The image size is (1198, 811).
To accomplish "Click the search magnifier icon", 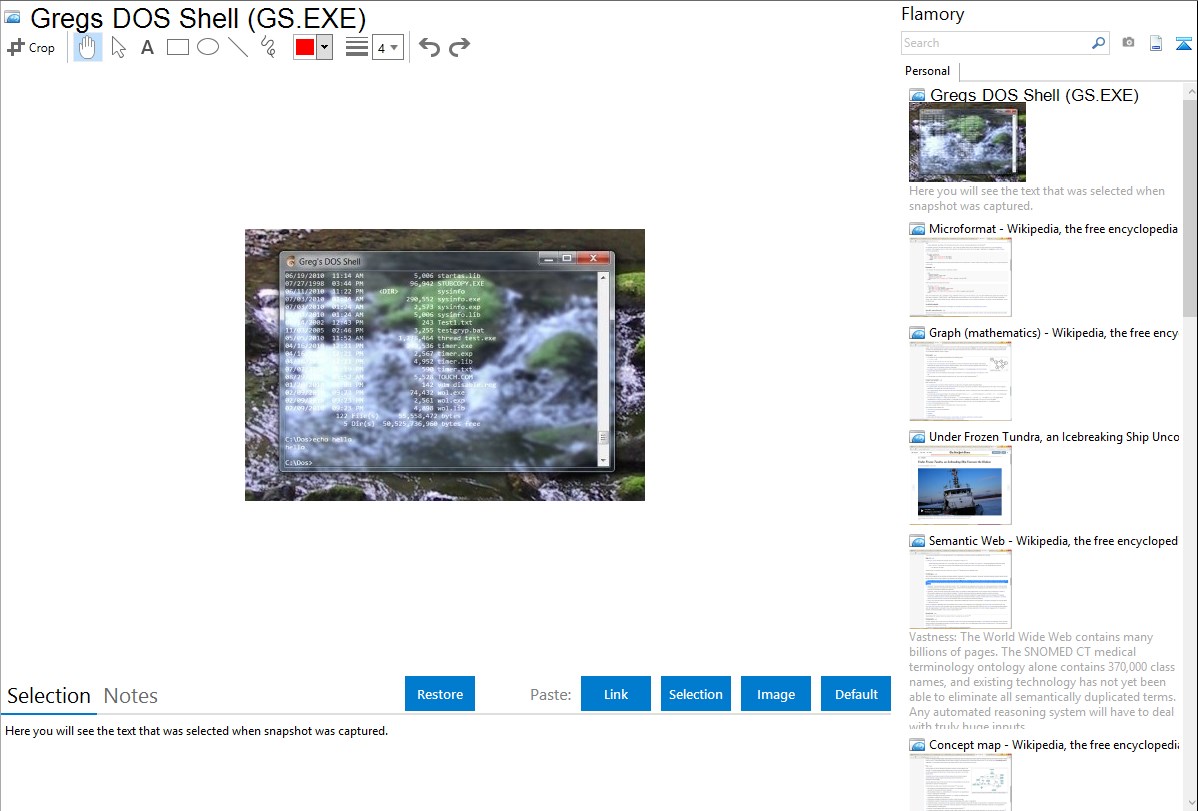I will [1099, 43].
